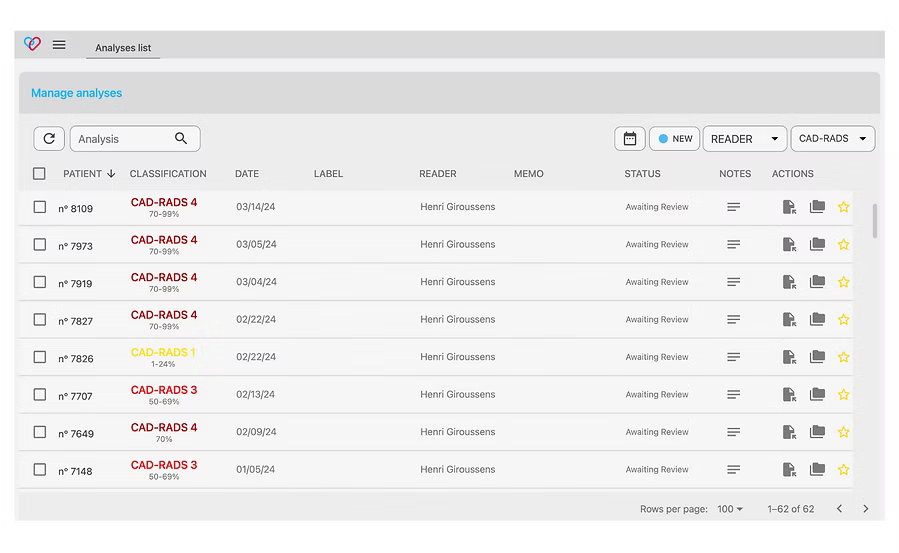Tick the checkbox for patient n° 7826
The width and height of the screenshot is (899, 553).
pyautogui.click(x=40, y=357)
